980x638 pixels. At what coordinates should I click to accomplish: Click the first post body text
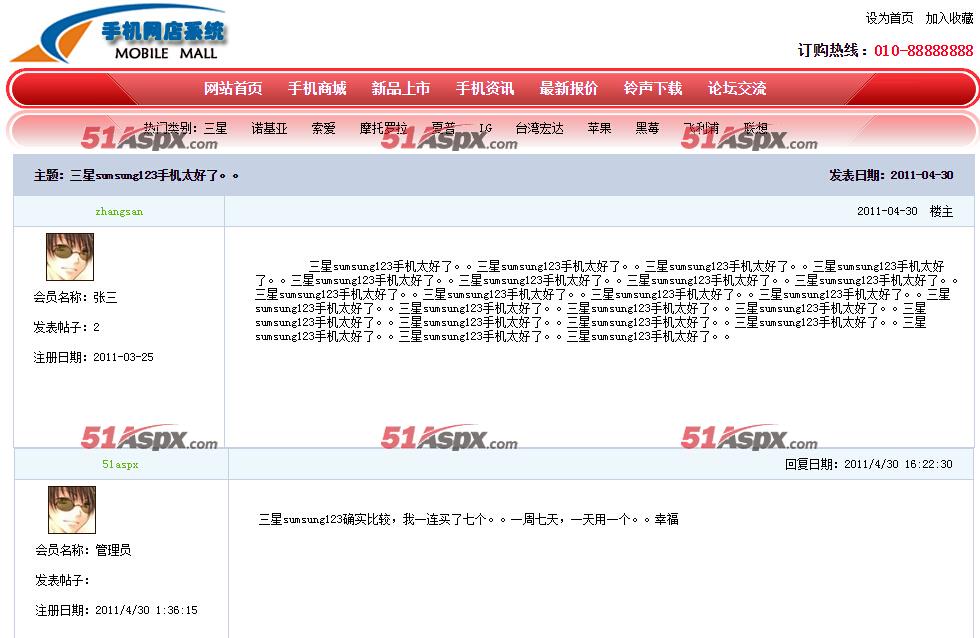click(606, 301)
